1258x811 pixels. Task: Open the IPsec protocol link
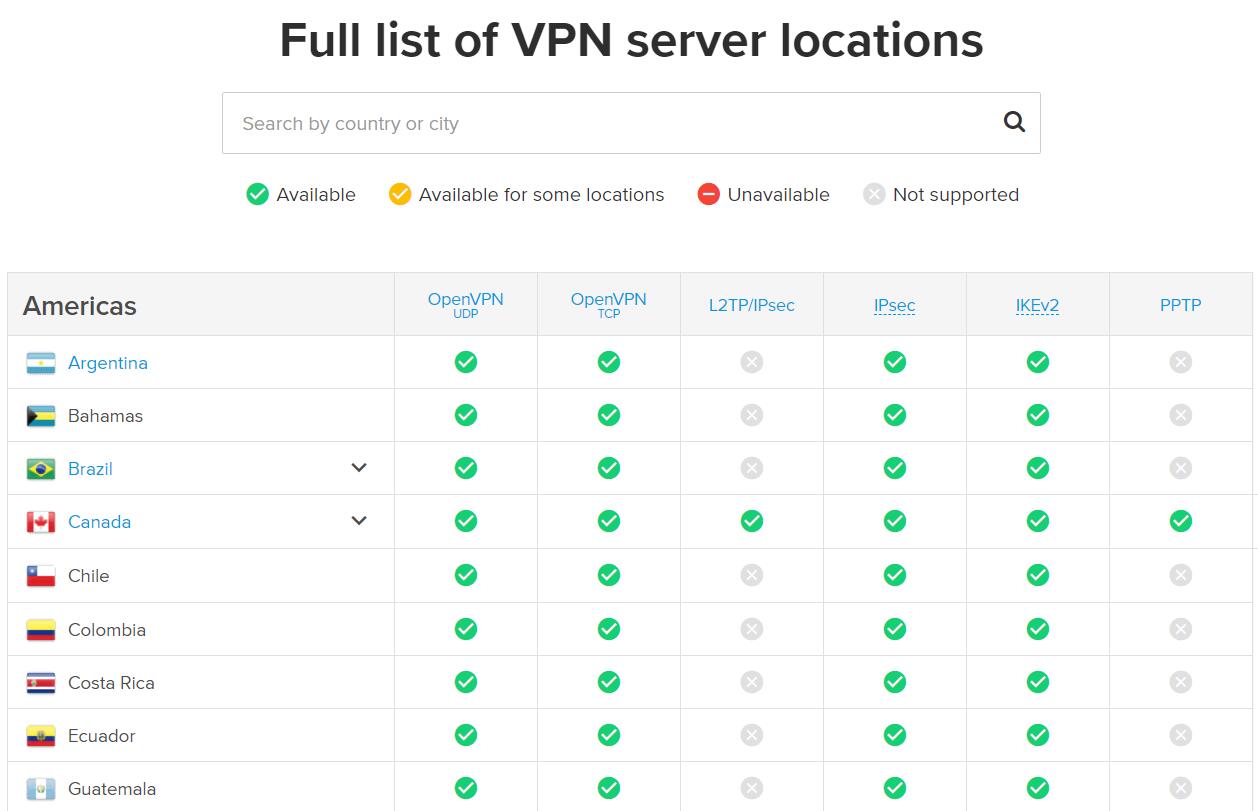point(894,306)
